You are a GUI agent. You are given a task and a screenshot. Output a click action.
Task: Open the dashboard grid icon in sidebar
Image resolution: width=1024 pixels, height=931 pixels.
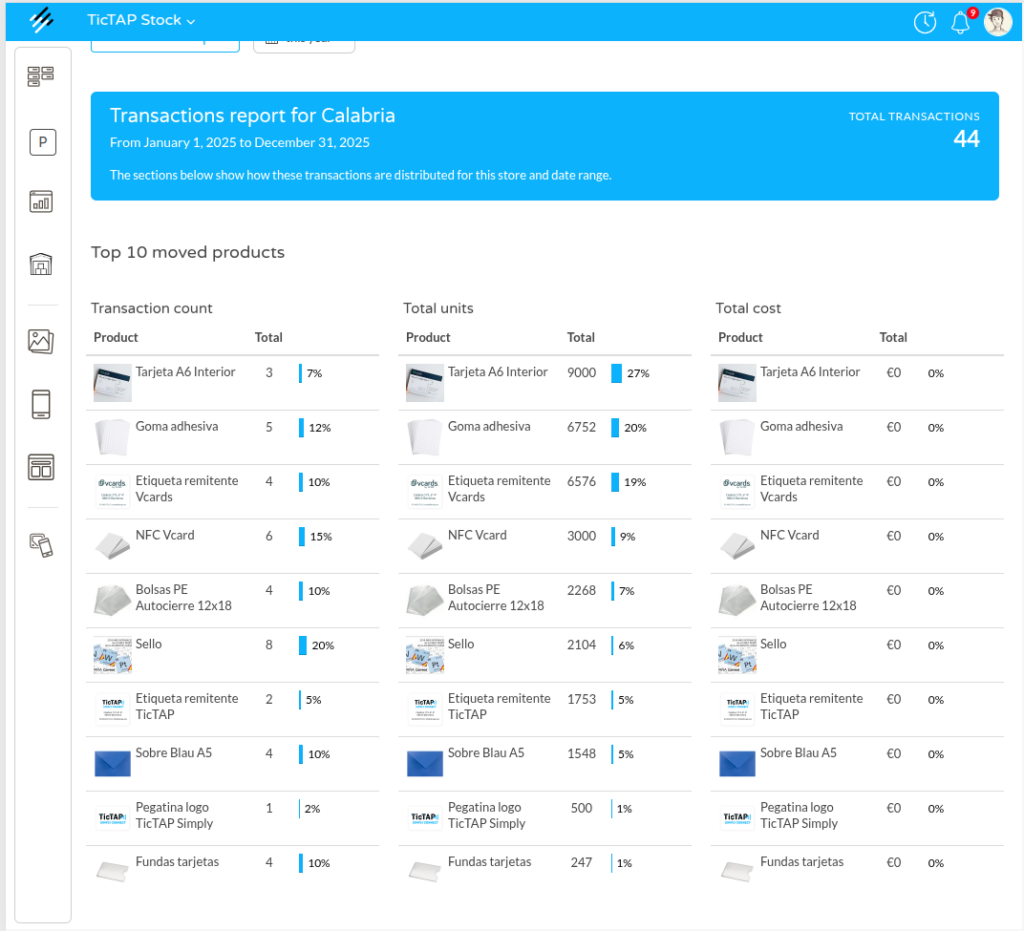pos(41,76)
